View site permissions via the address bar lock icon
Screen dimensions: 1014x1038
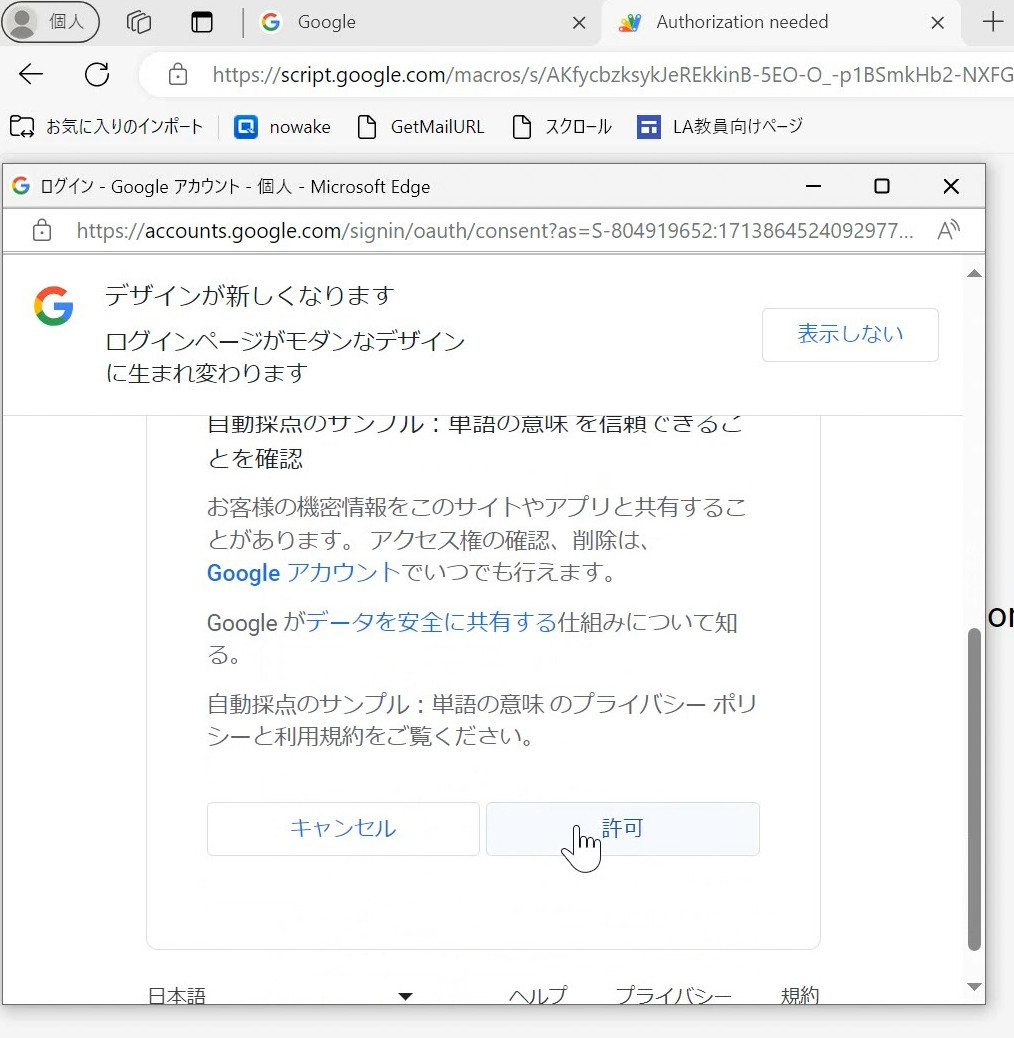click(x=176, y=74)
